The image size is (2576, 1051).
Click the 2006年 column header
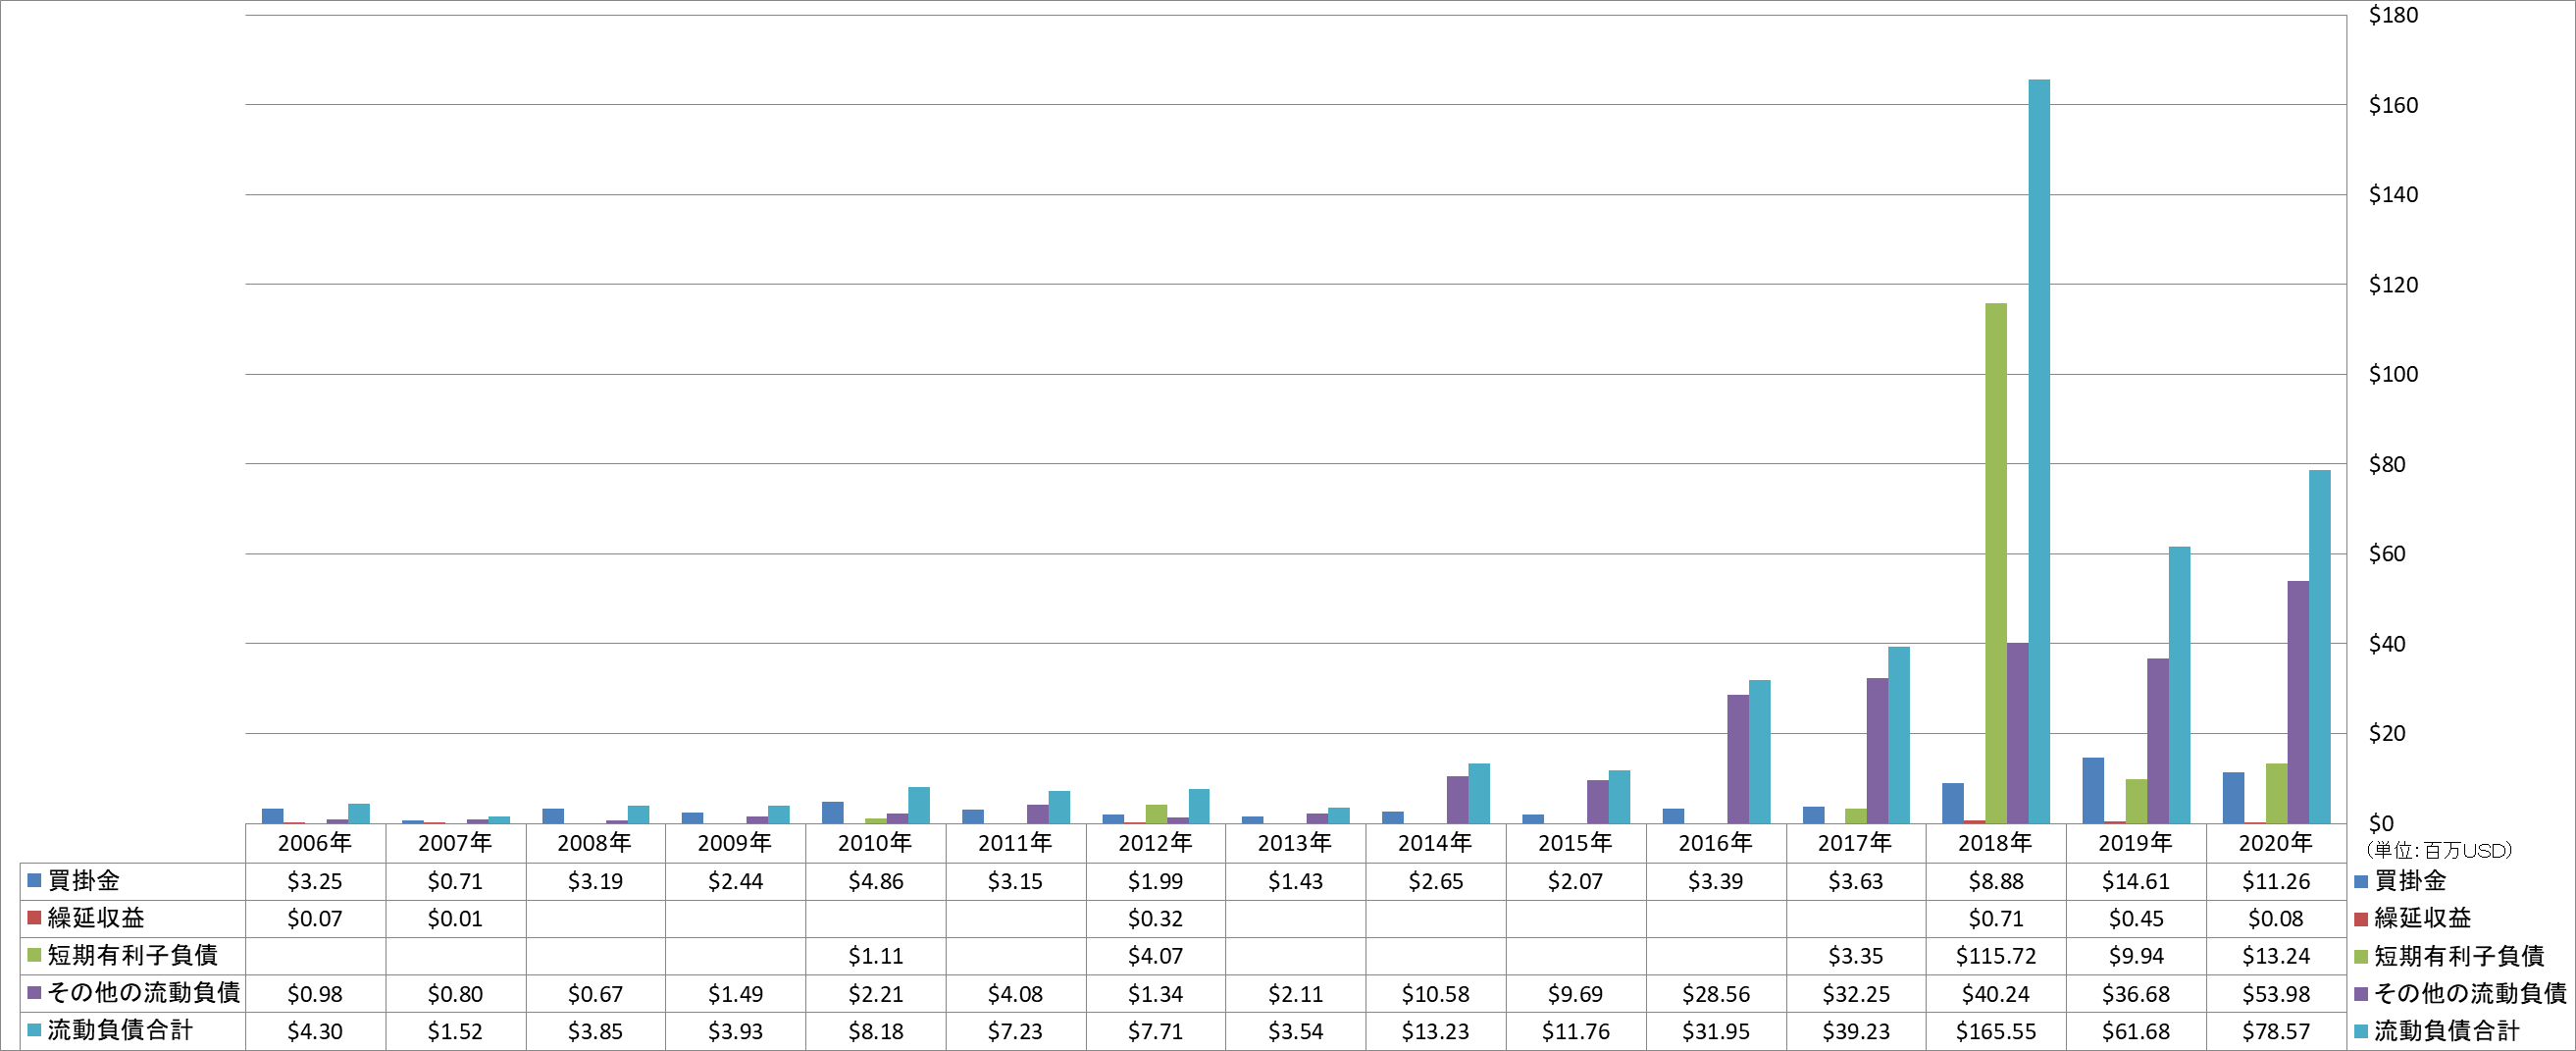click(315, 843)
